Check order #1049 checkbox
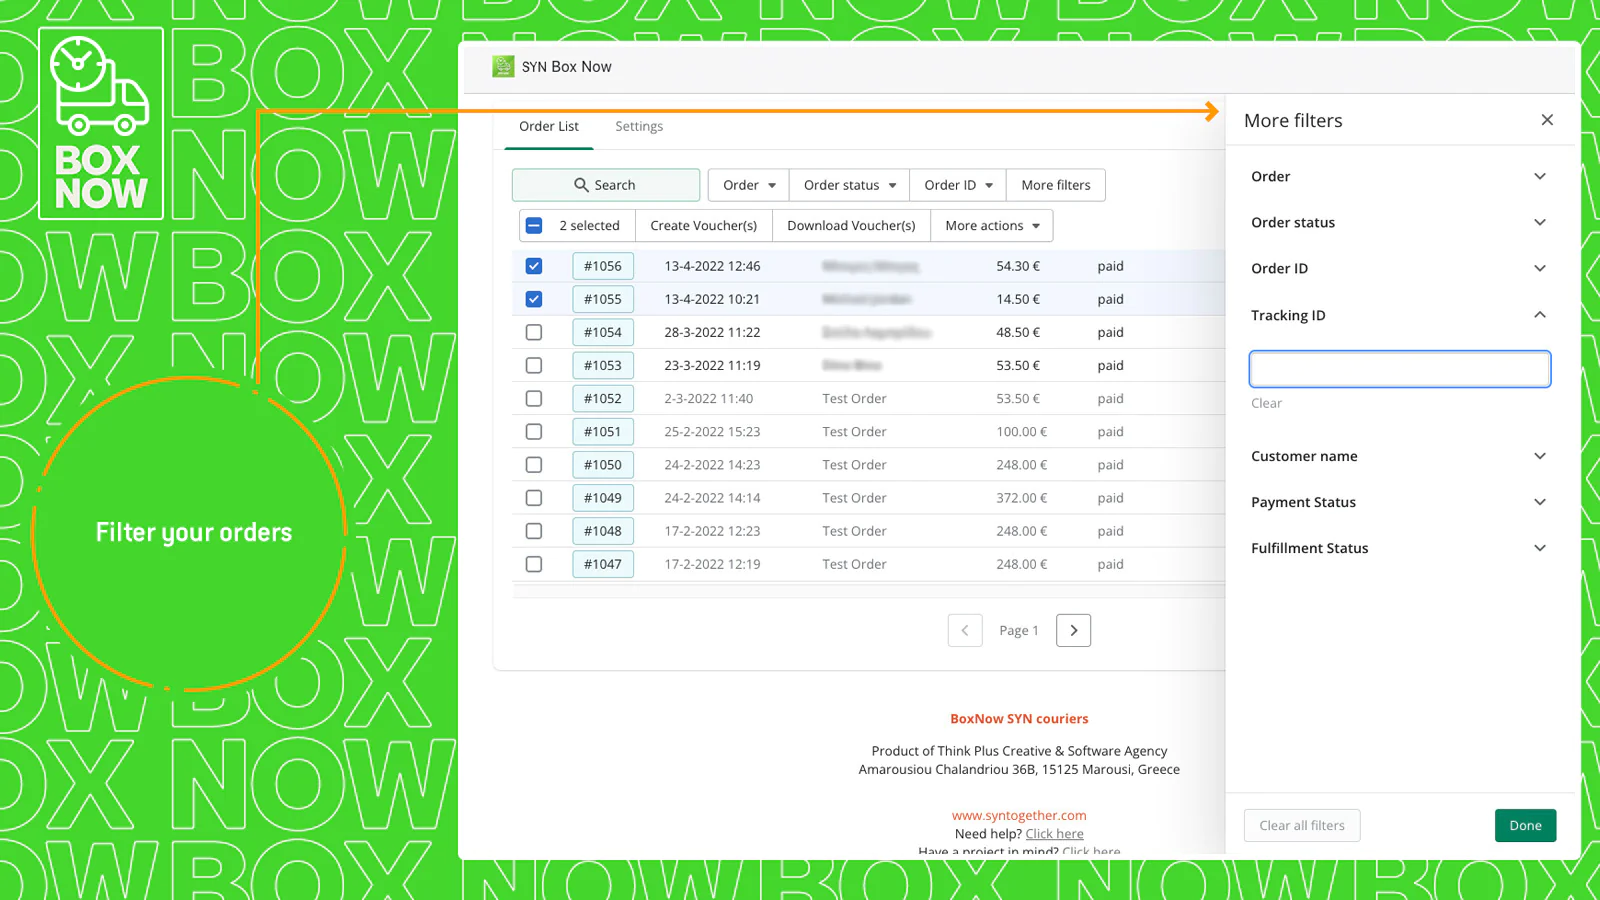Image resolution: width=1600 pixels, height=900 pixels. pyautogui.click(x=534, y=497)
